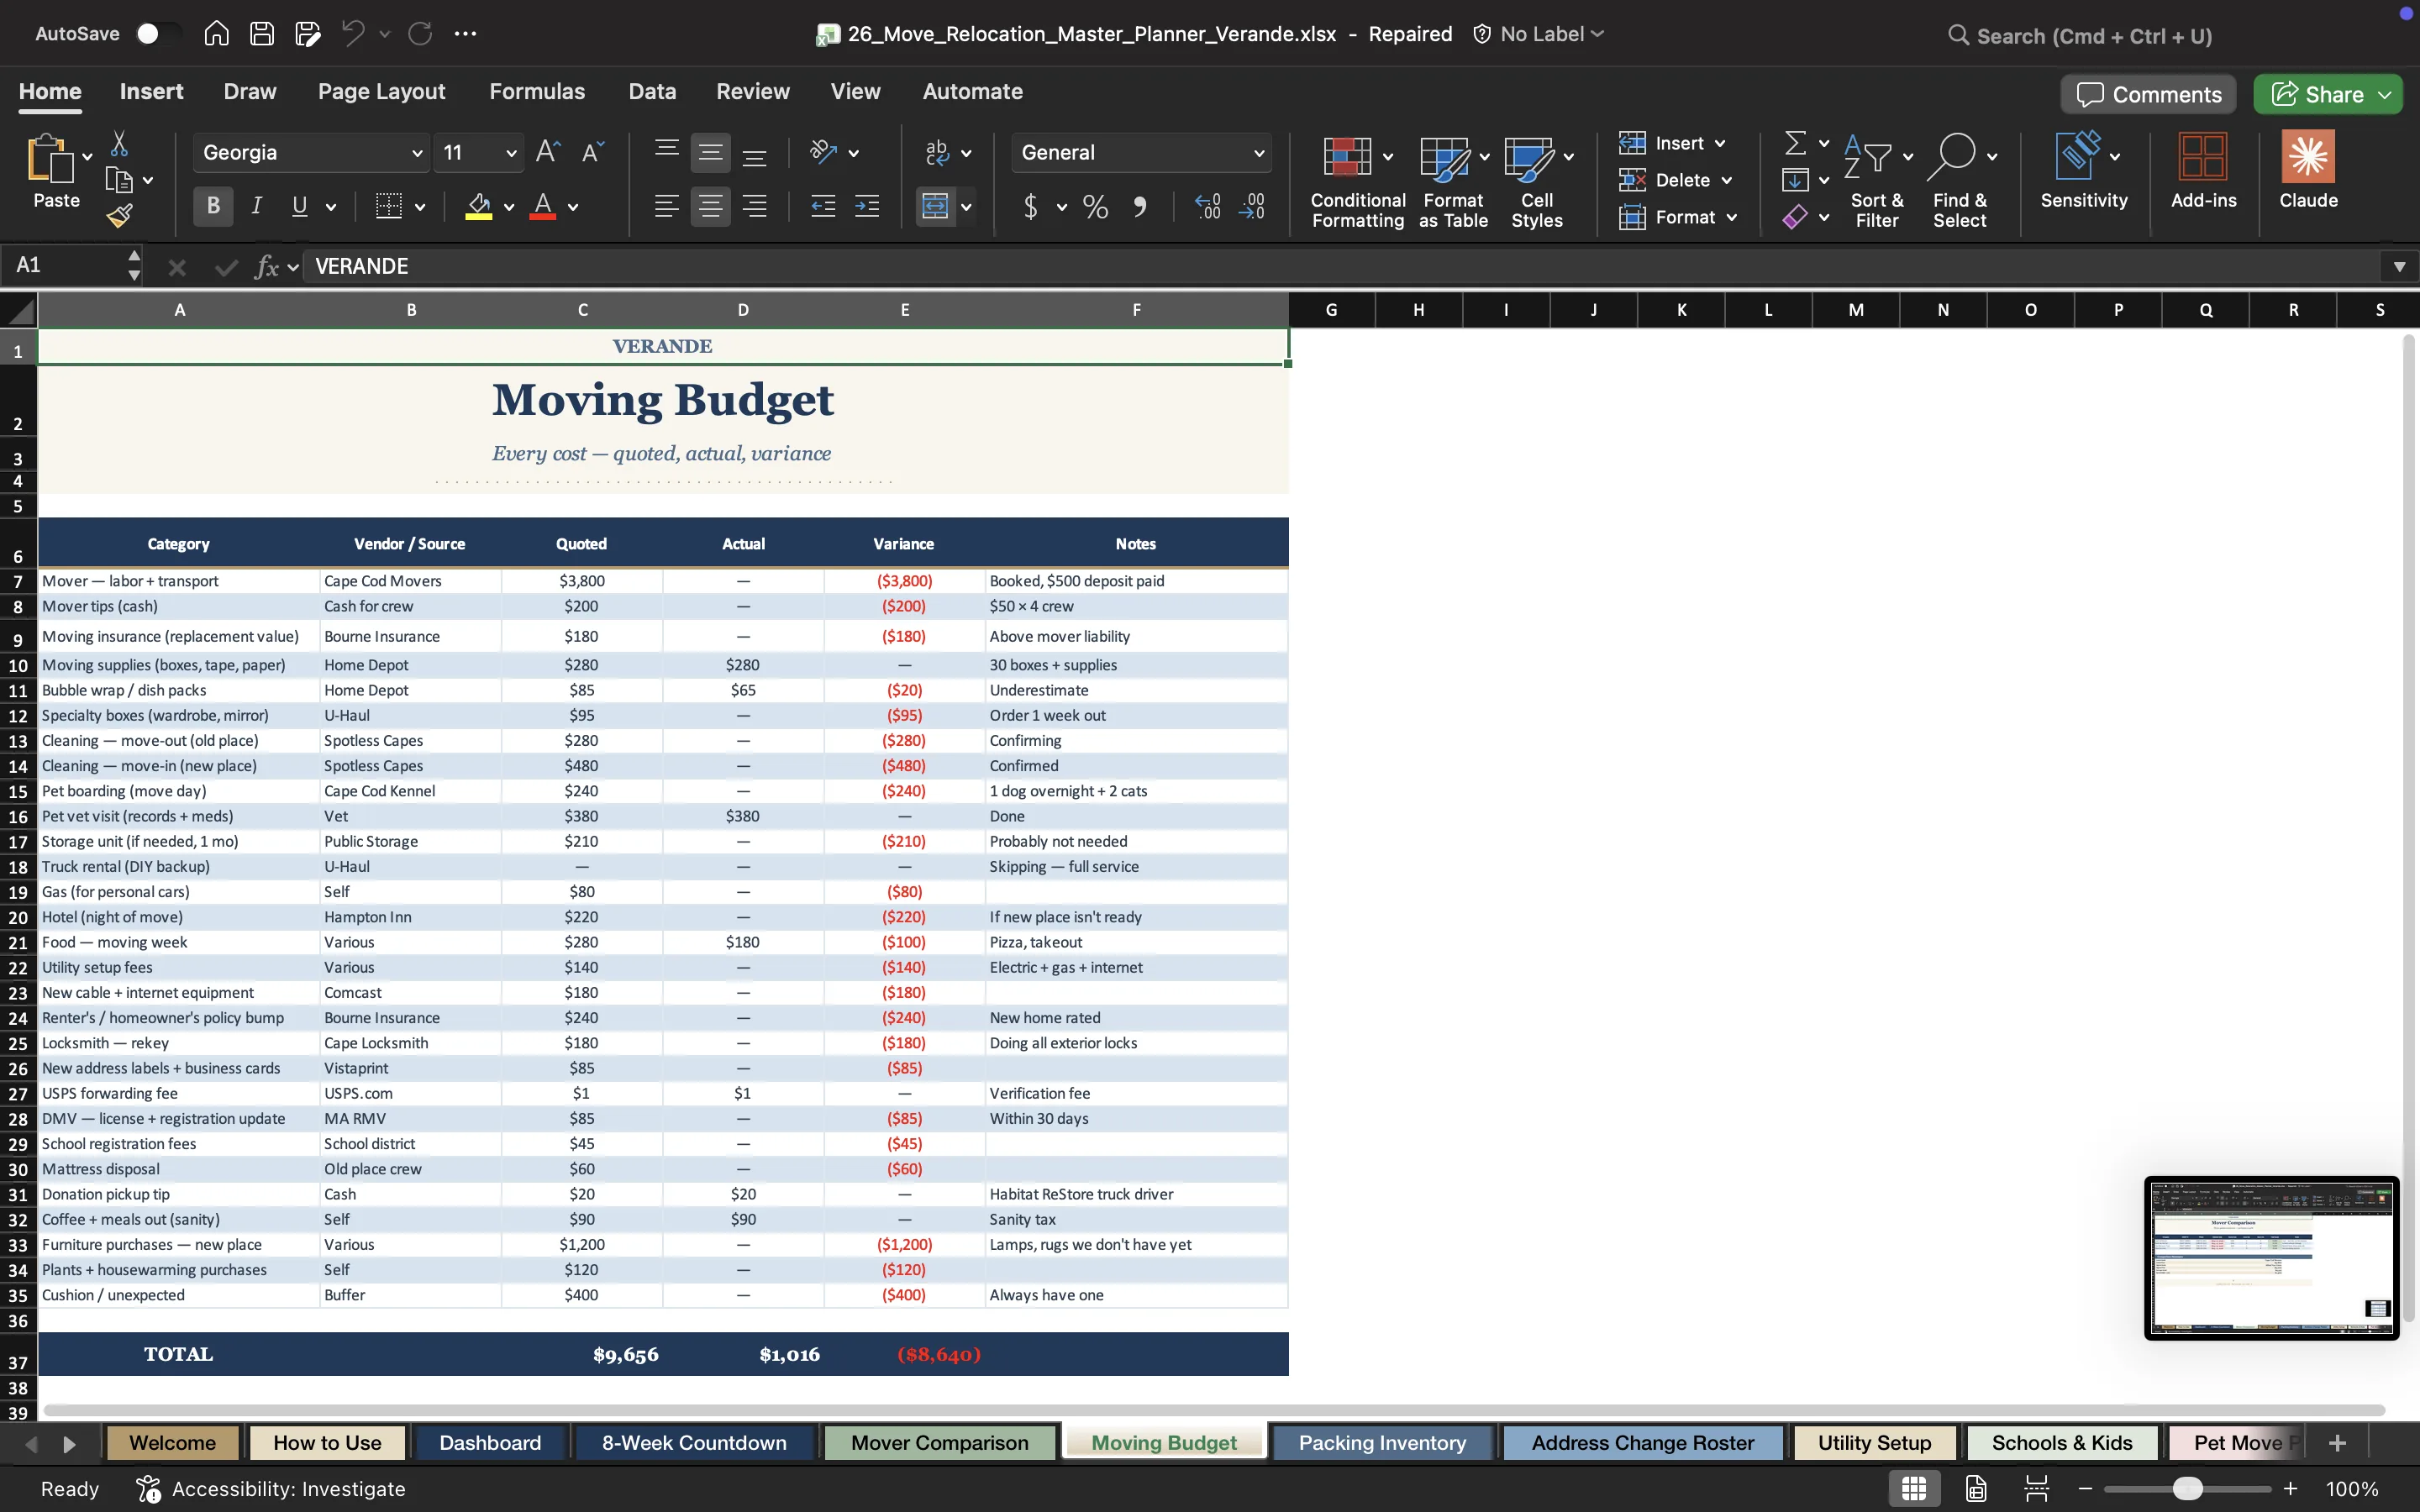Click the Comments button
The height and width of the screenshot is (1512, 2420).
coord(2148,95)
